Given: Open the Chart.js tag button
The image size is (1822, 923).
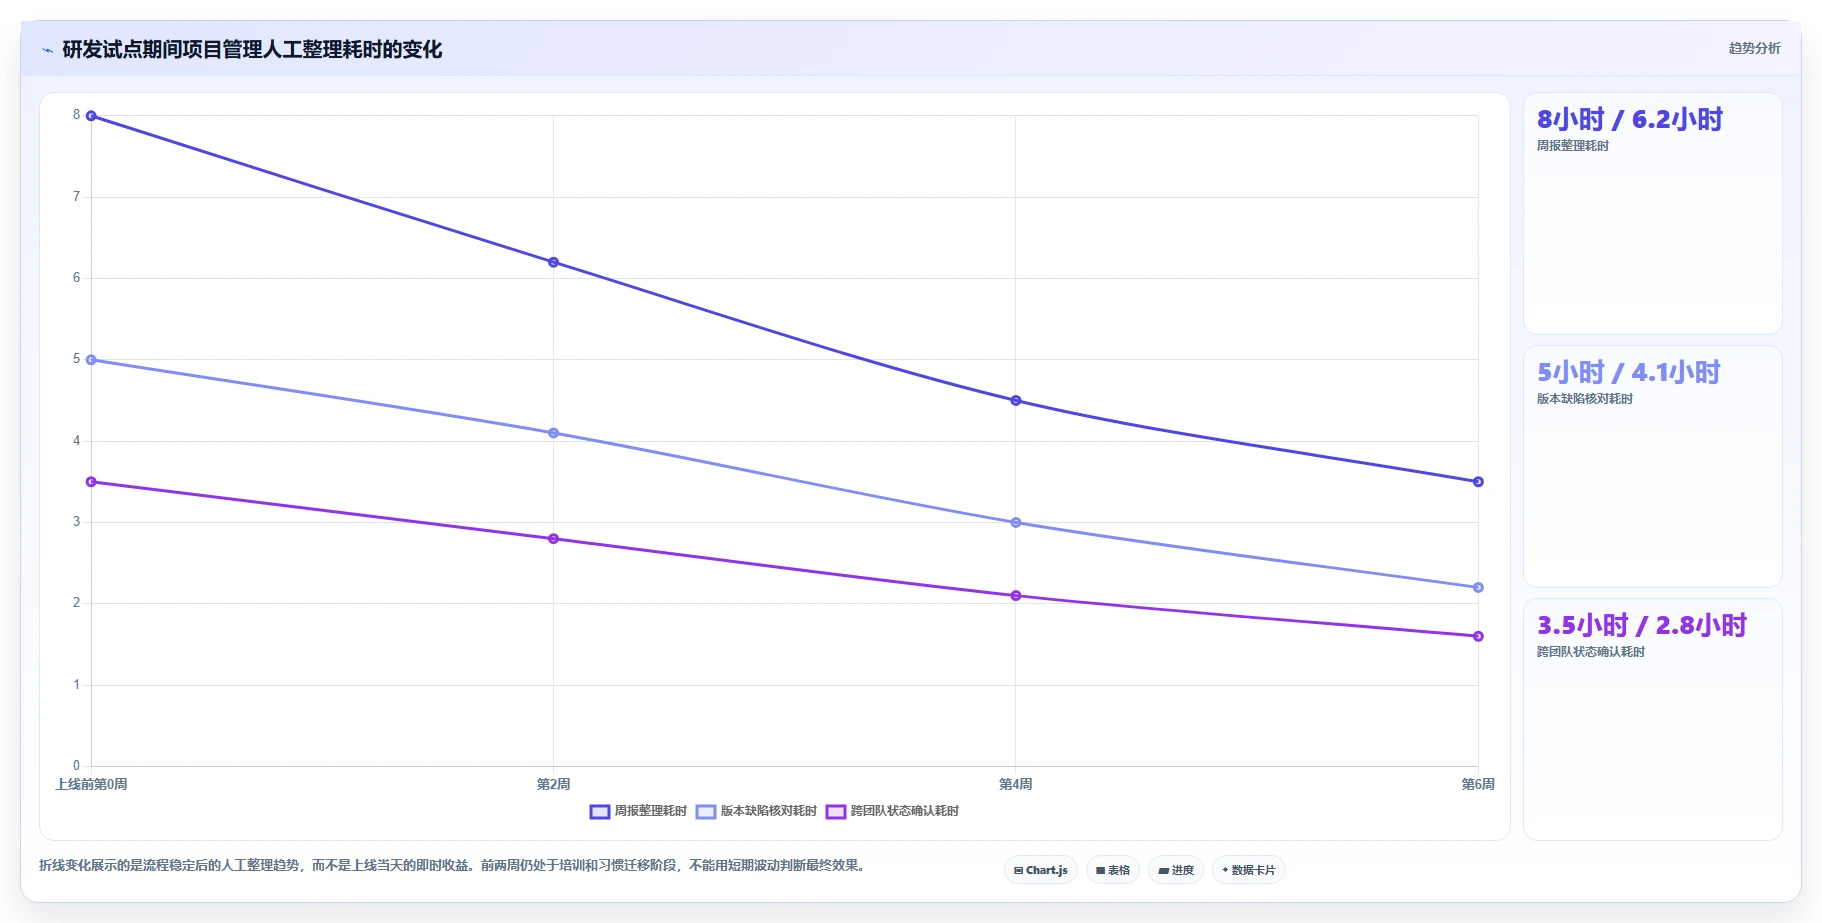Looking at the screenshot, I should [1040, 870].
